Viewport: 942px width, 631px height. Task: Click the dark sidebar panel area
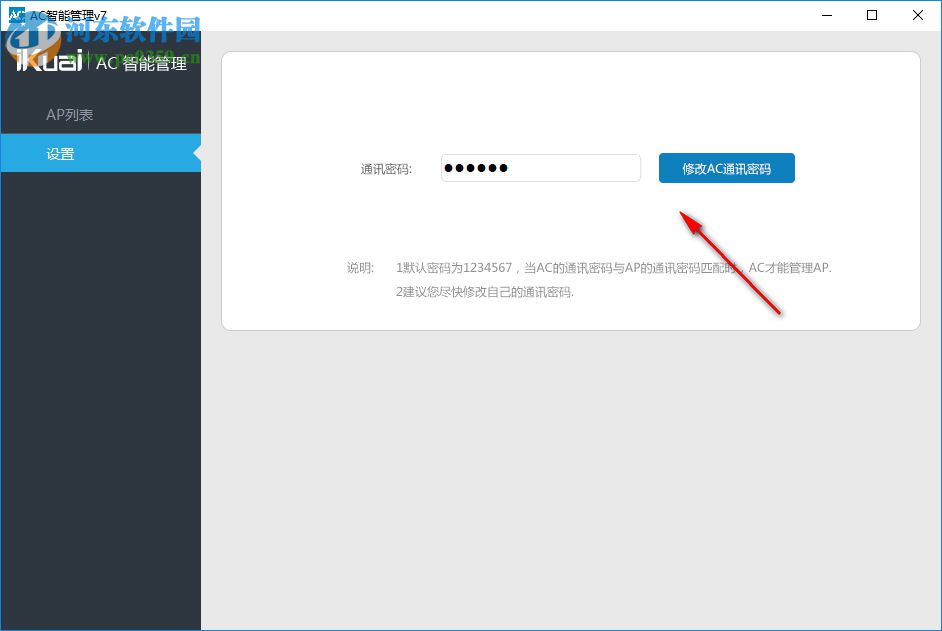coord(100,400)
